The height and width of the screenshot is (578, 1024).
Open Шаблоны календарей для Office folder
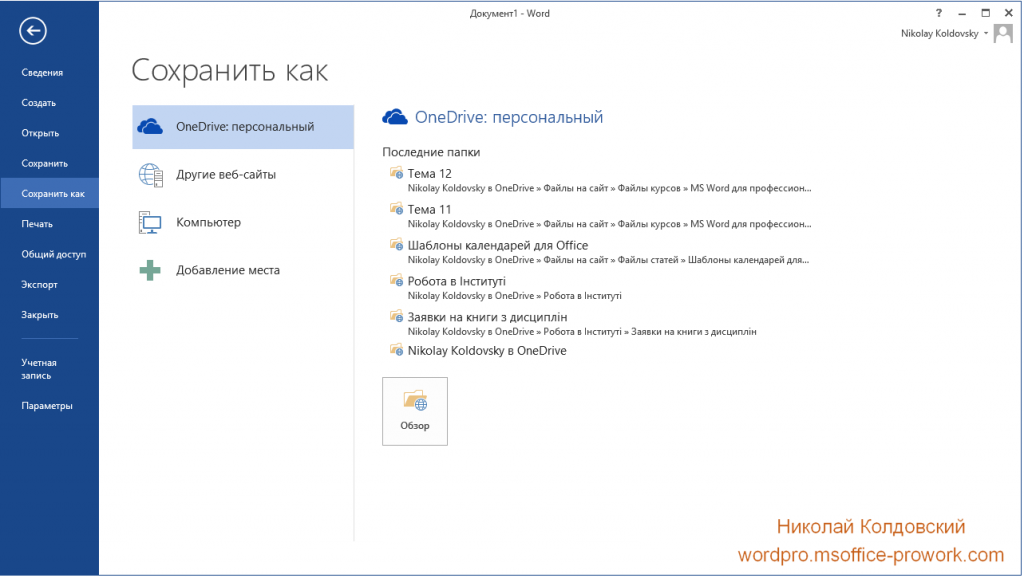point(497,245)
